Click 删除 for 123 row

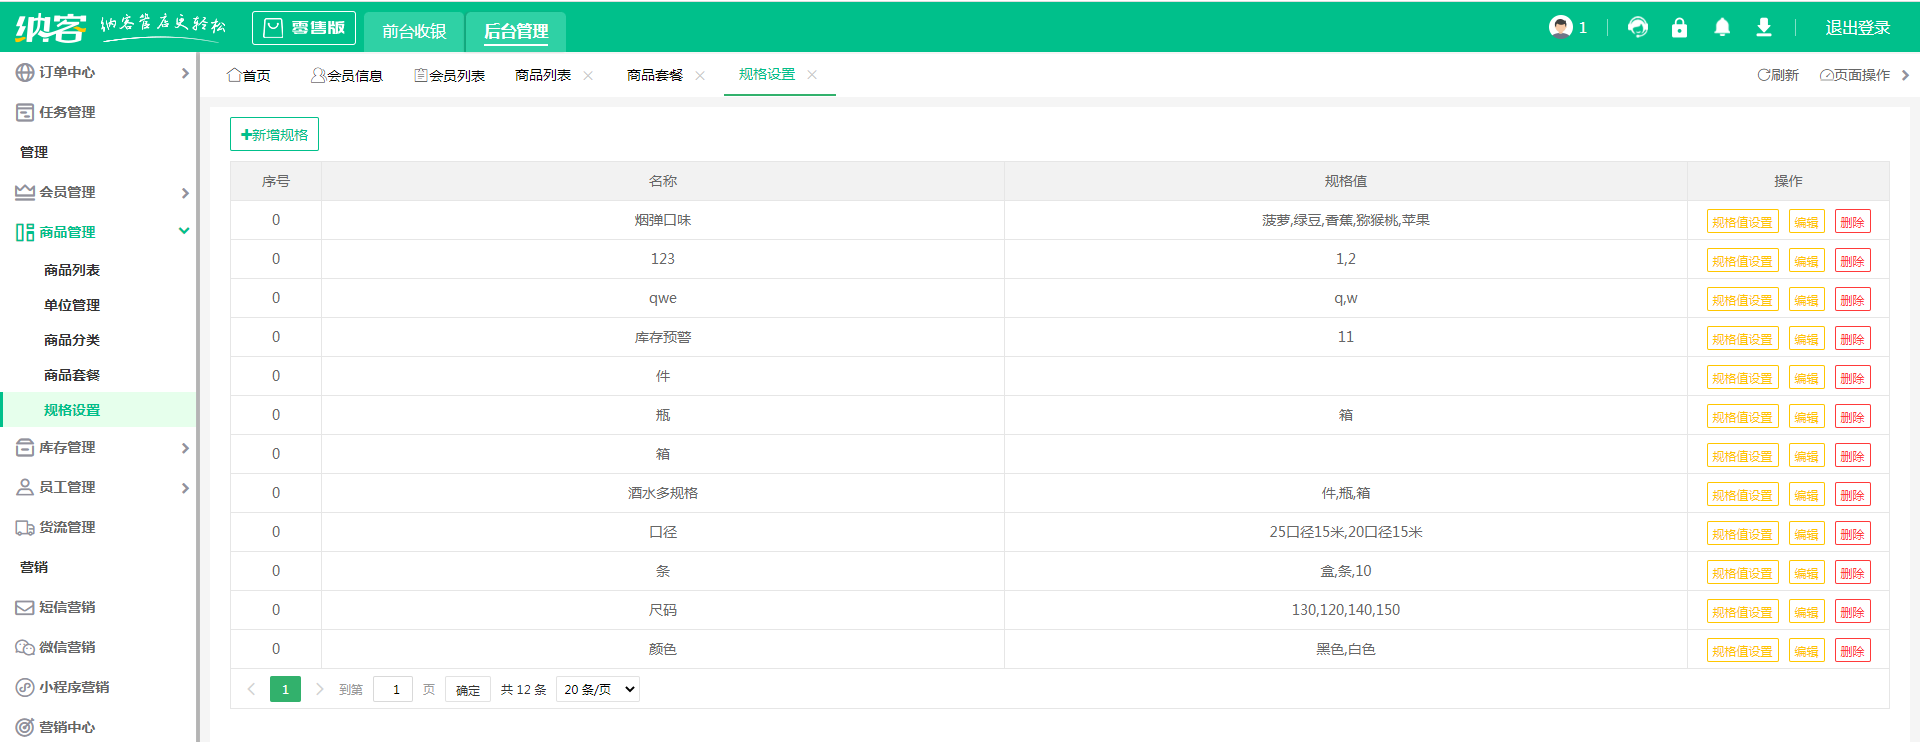tap(1852, 261)
